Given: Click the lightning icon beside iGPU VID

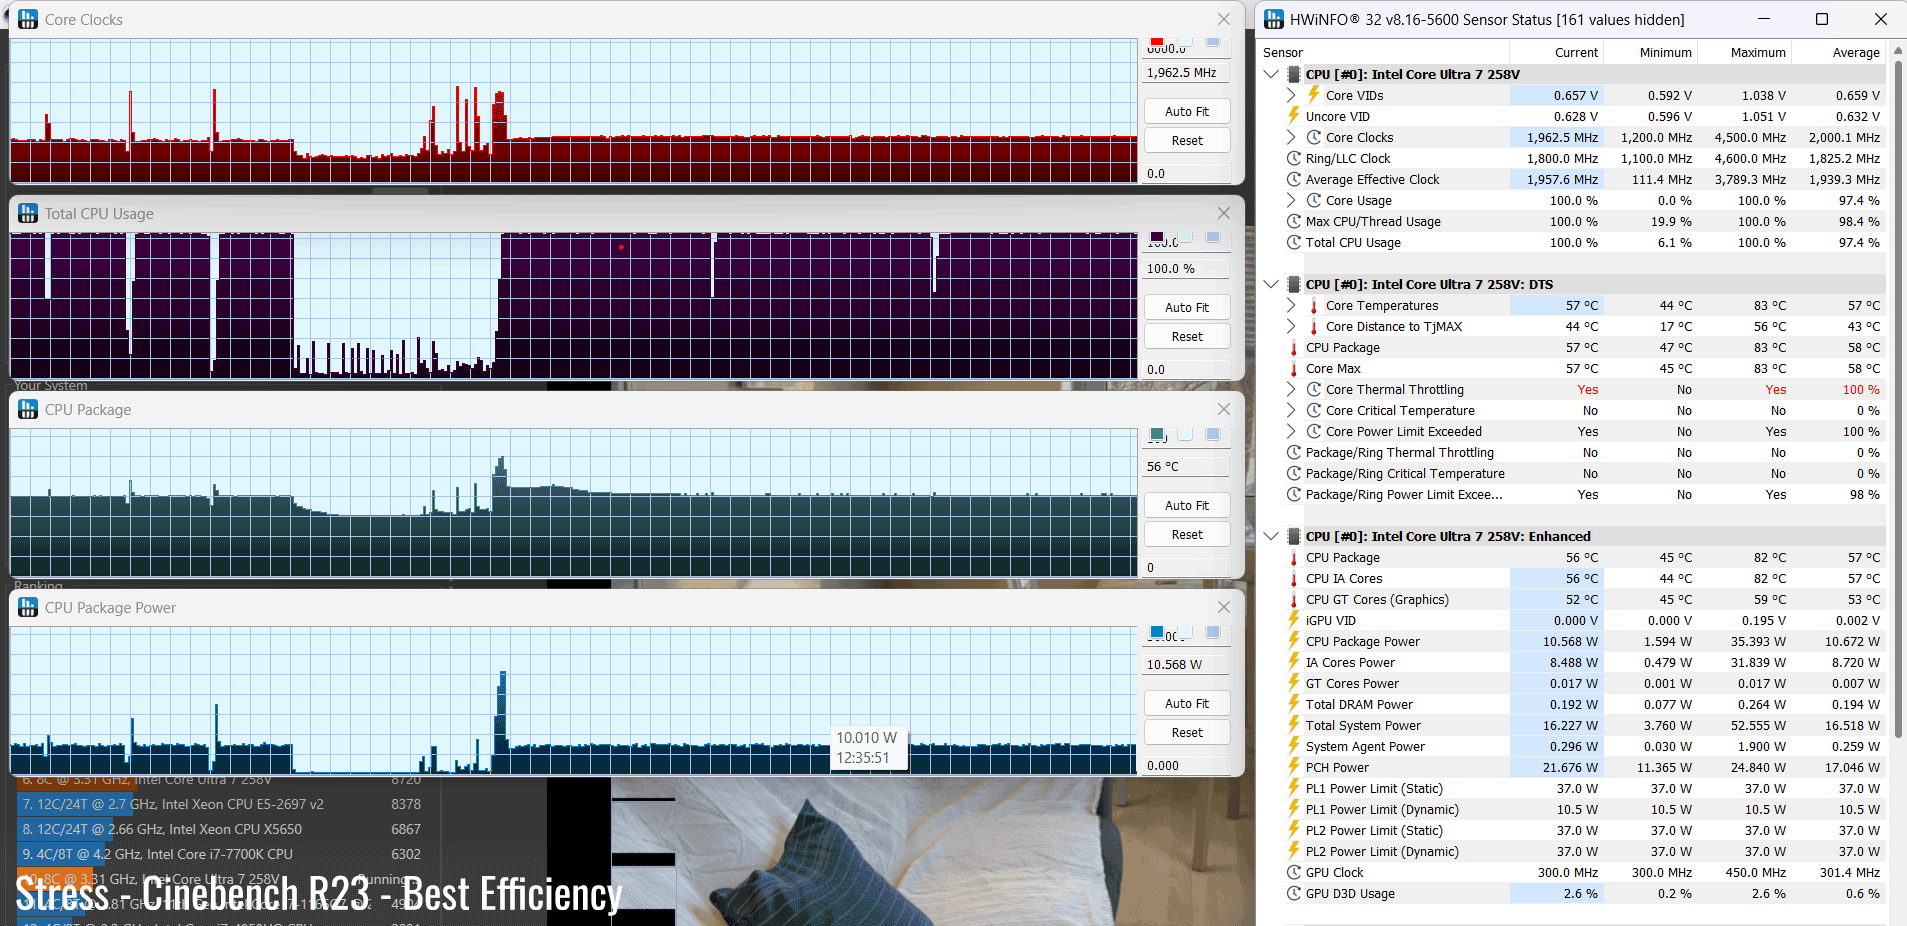Looking at the screenshot, I should coord(1294,620).
